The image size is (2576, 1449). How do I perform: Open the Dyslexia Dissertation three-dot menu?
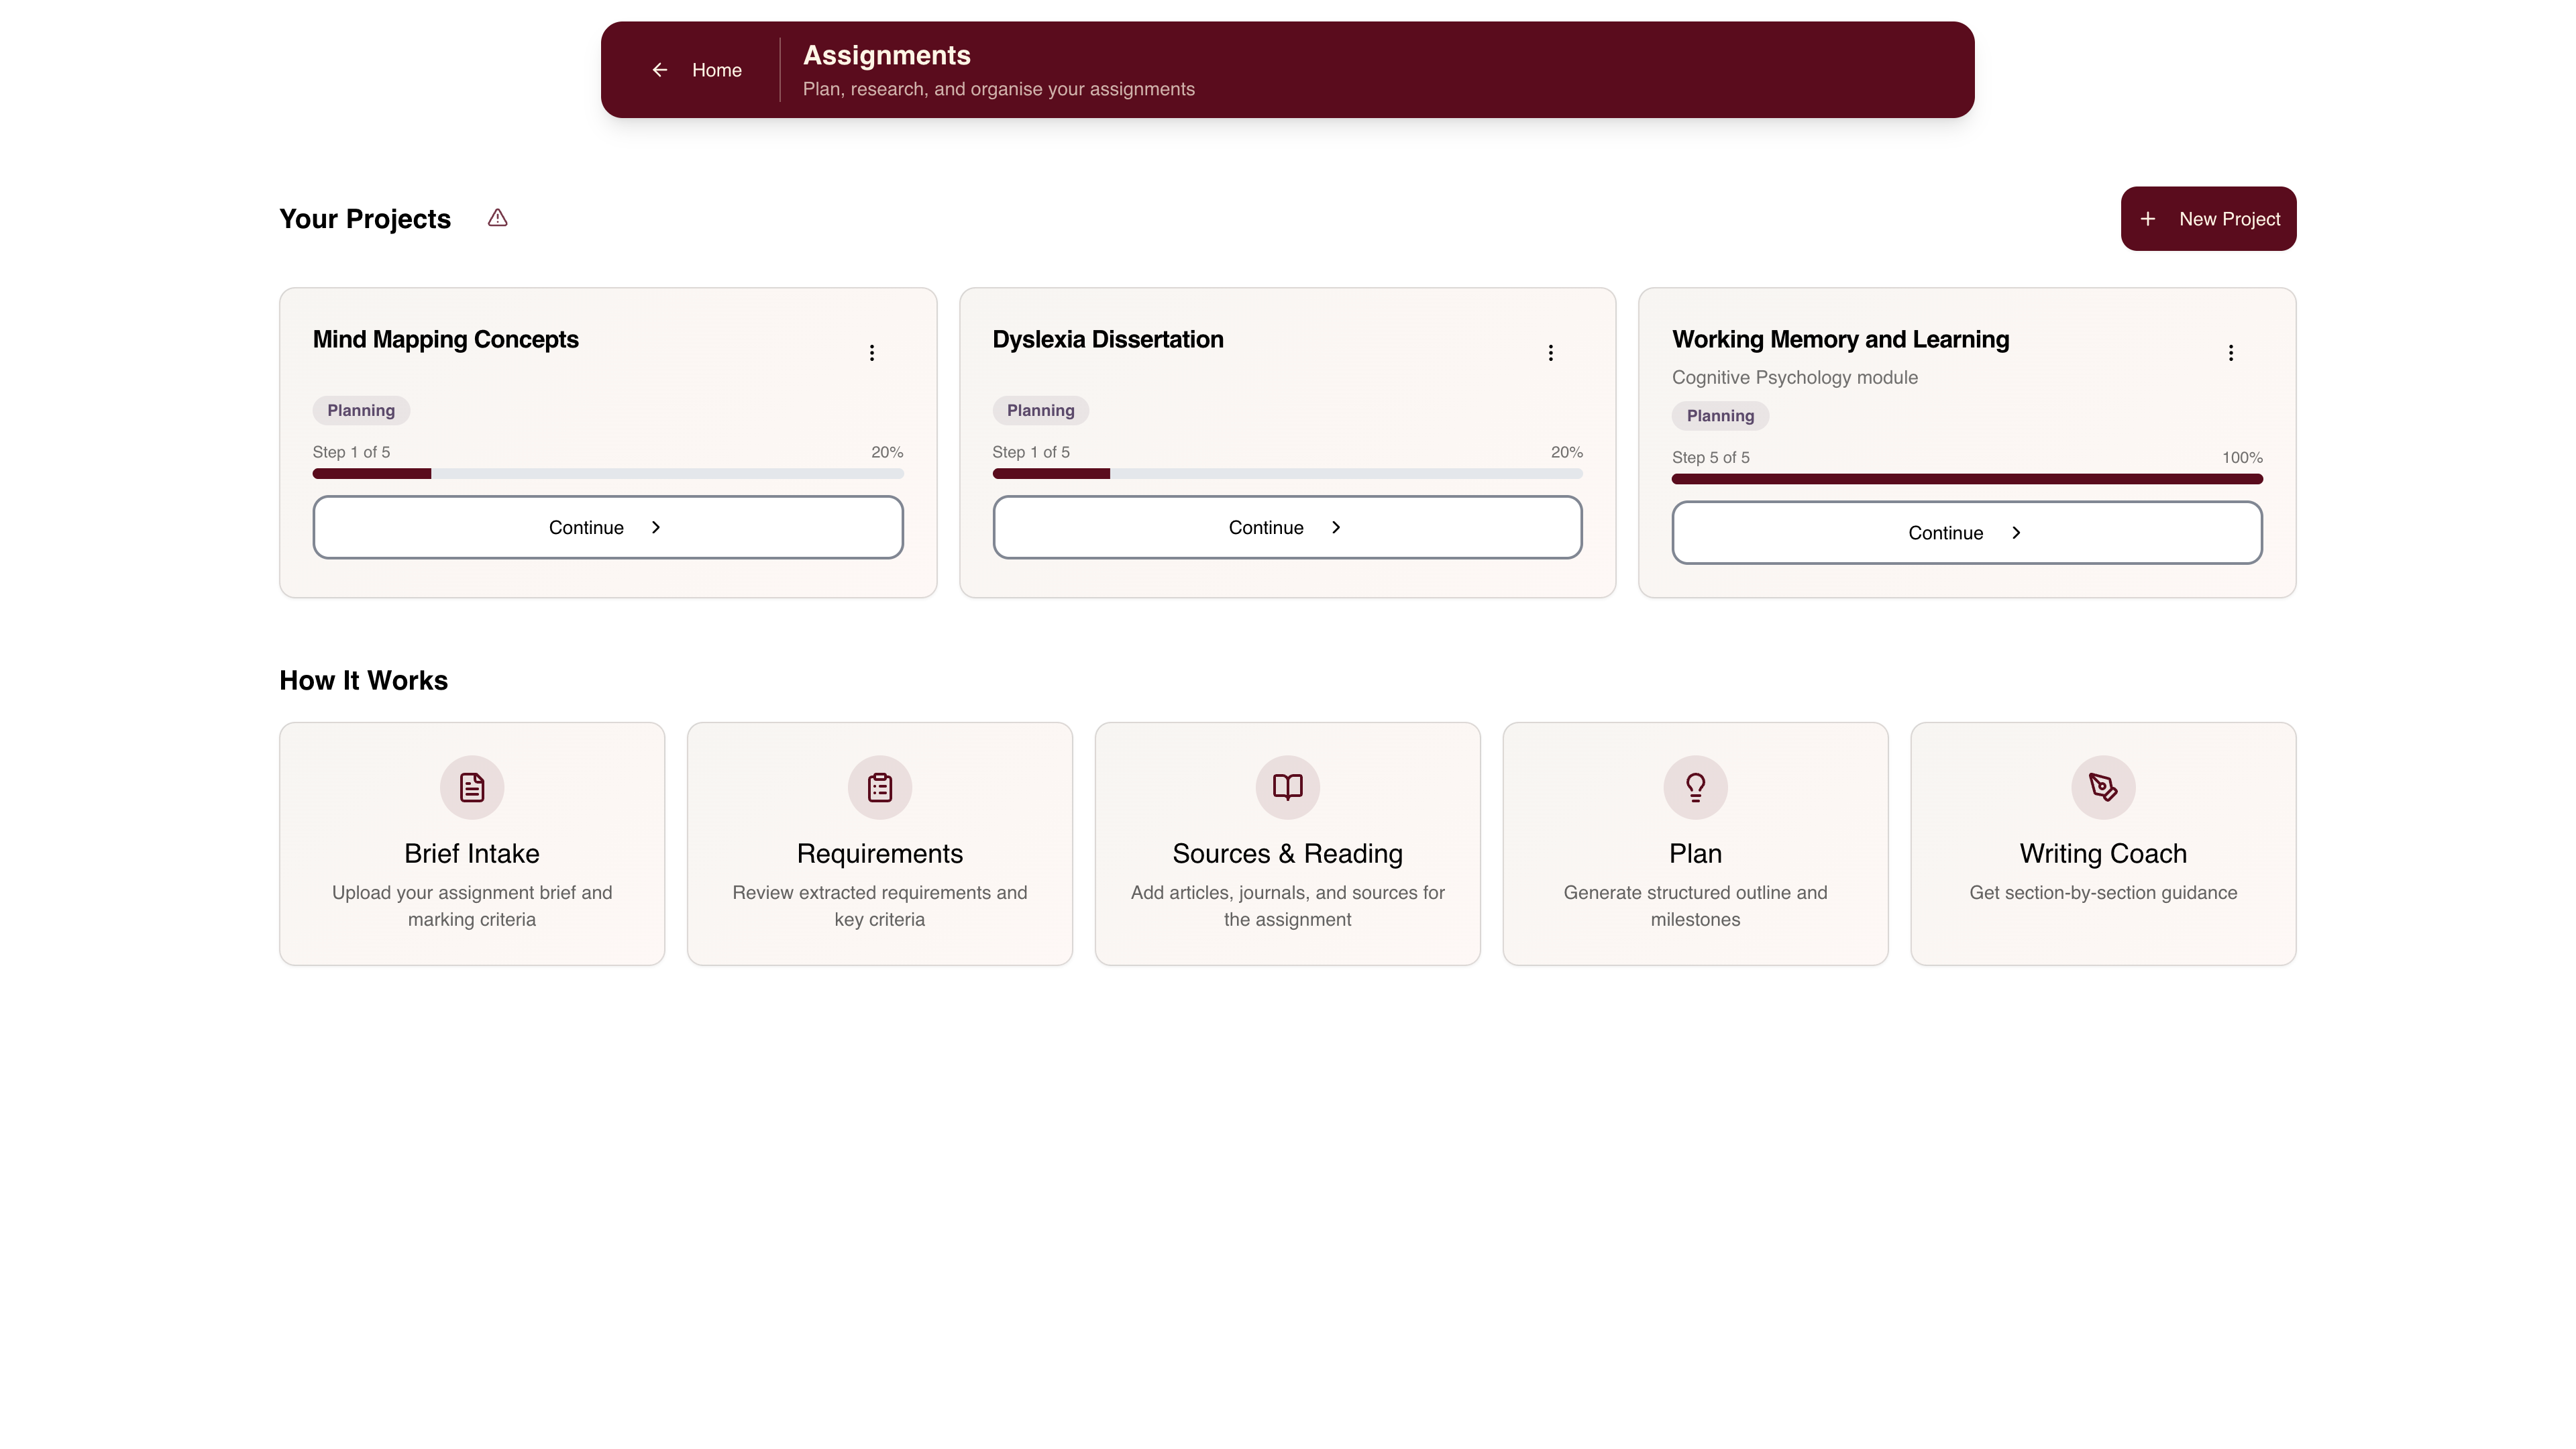tap(1551, 353)
